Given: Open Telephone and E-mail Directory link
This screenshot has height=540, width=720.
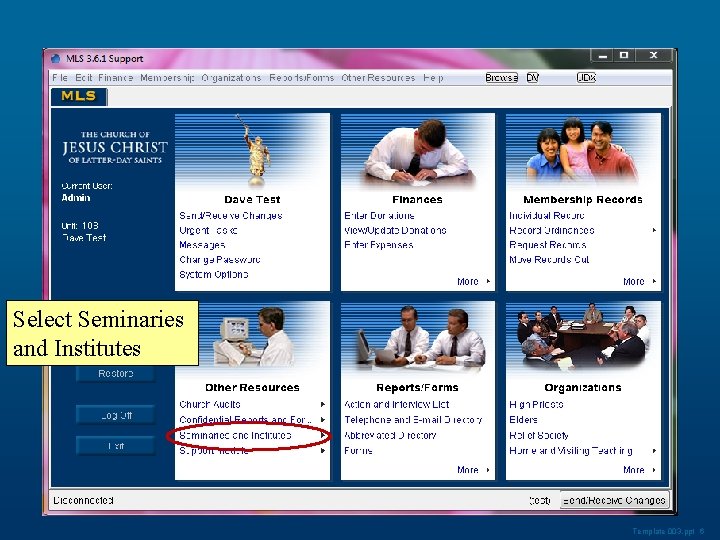Looking at the screenshot, I should point(413,420).
